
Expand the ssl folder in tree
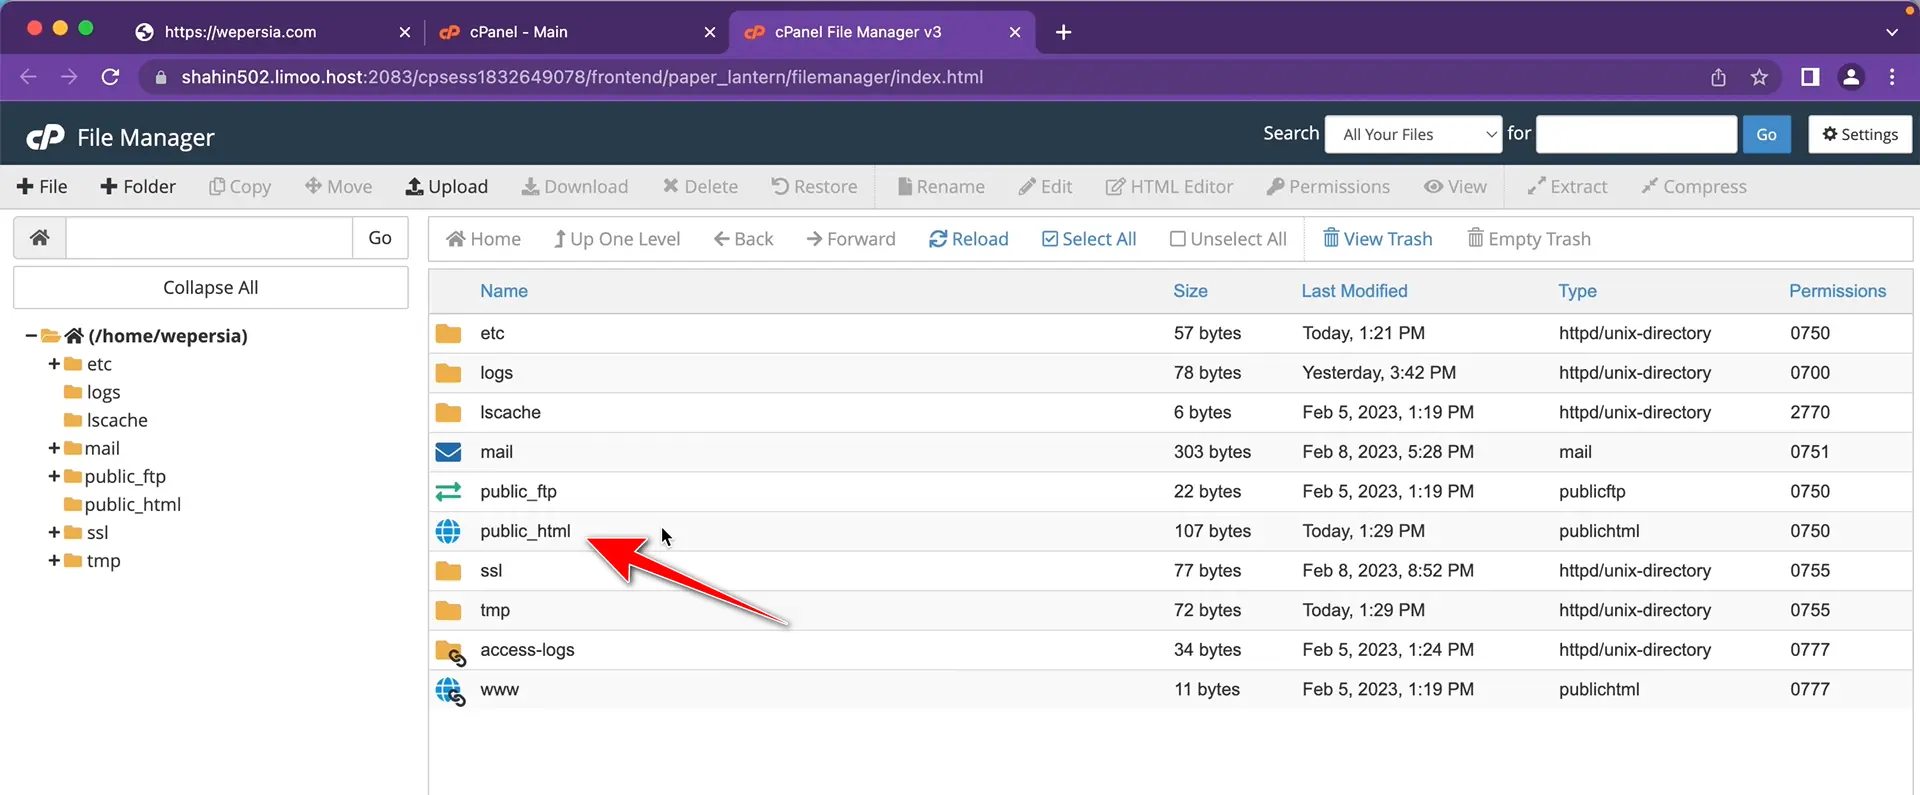(54, 532)
